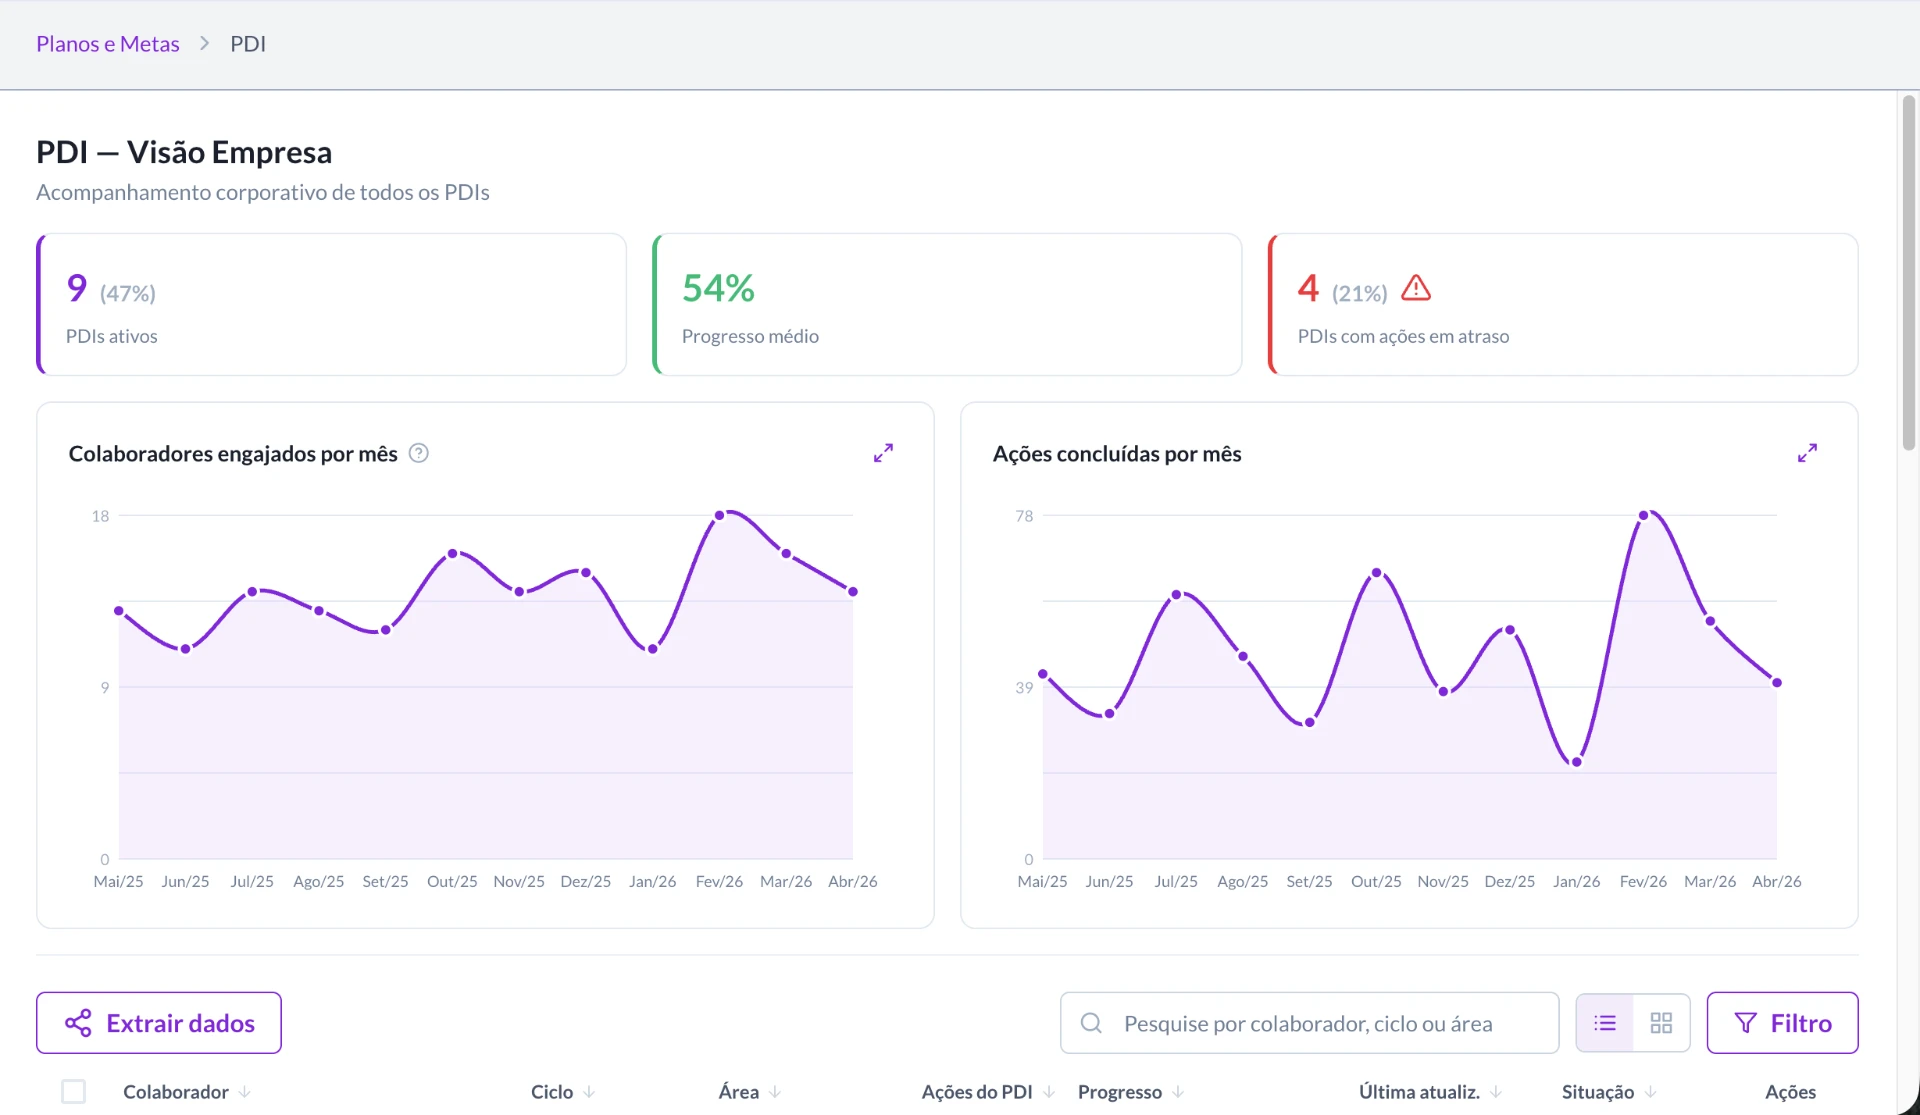1920x1115 pixels.
Task: Open the PDIs ativos card
Action: click(x=331, y=305)
